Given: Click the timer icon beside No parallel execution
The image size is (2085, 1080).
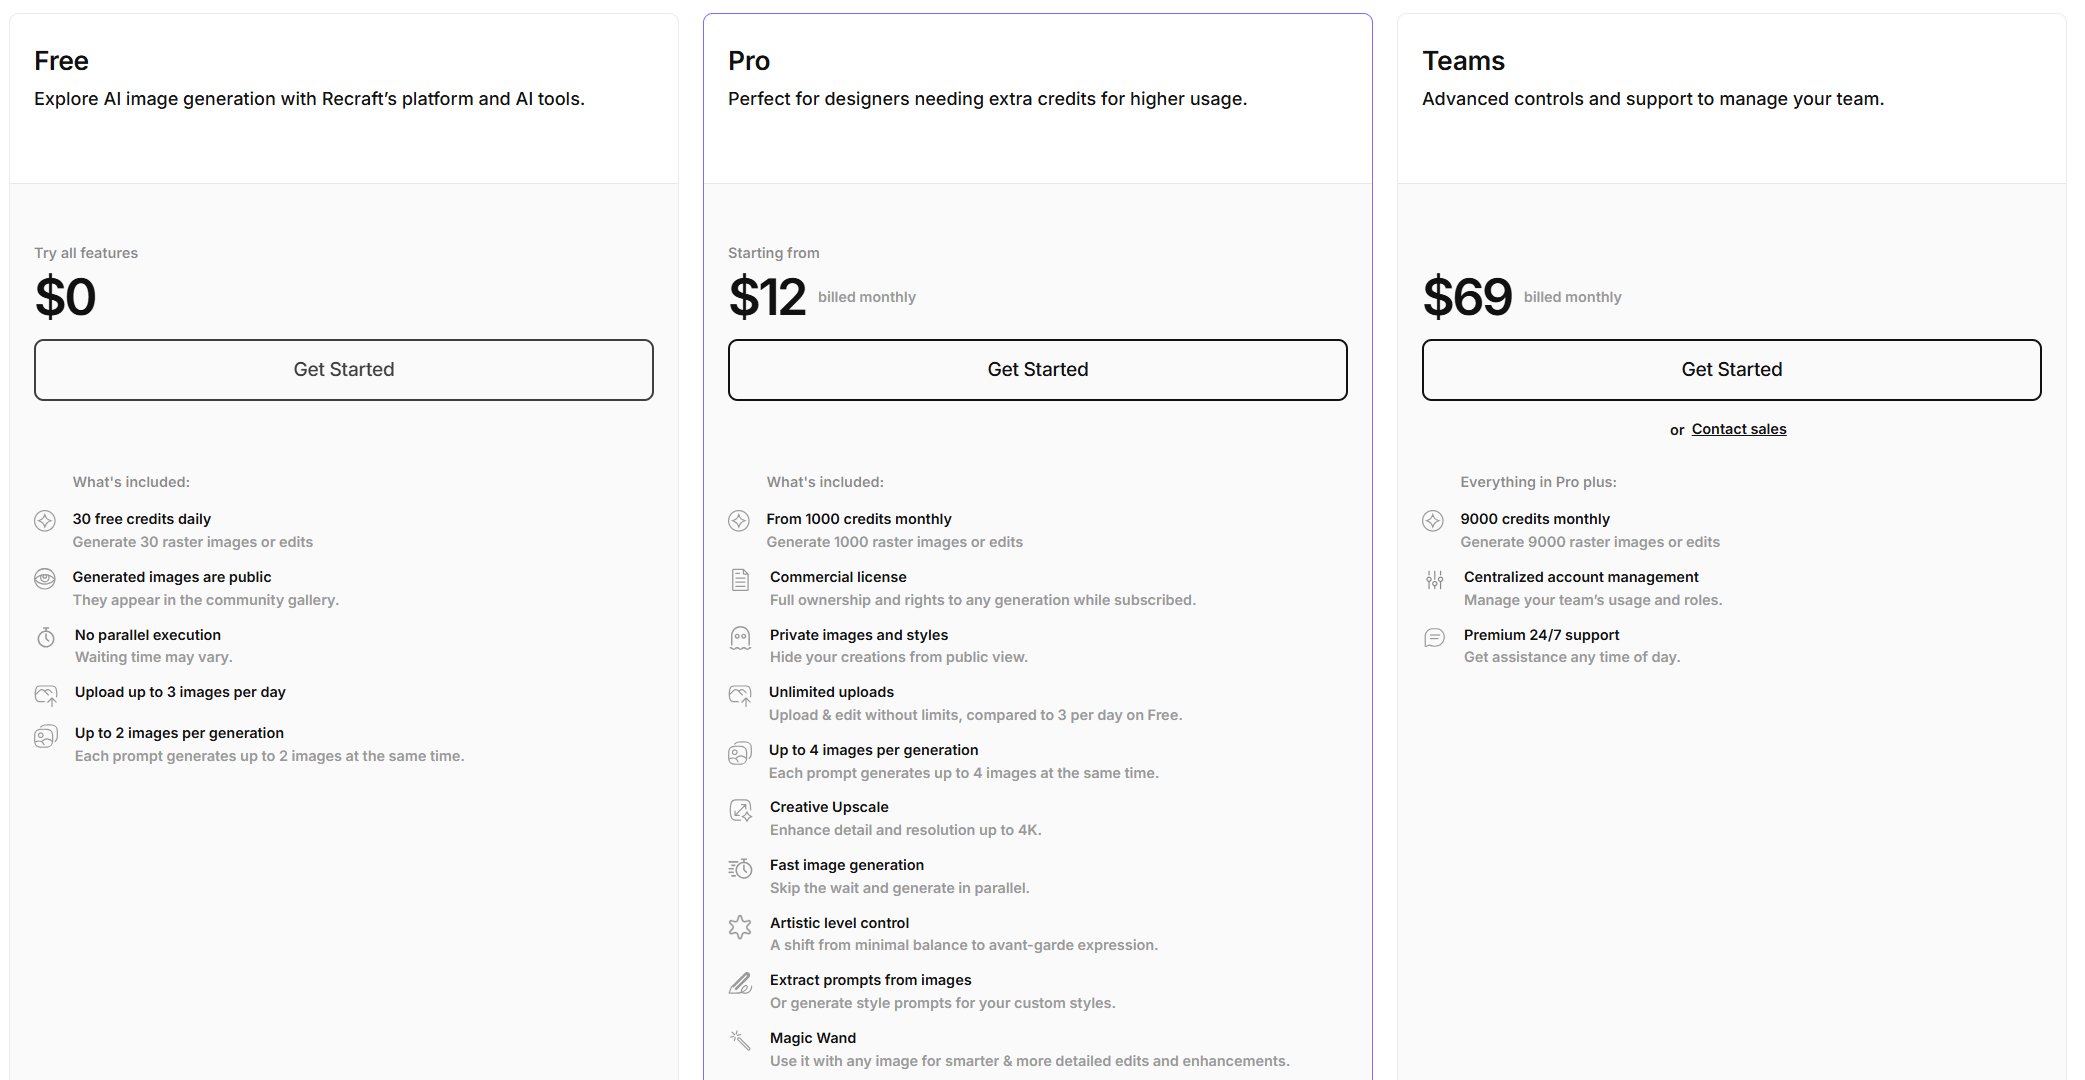Looking at the screenshot, I should tap(46, 637).
